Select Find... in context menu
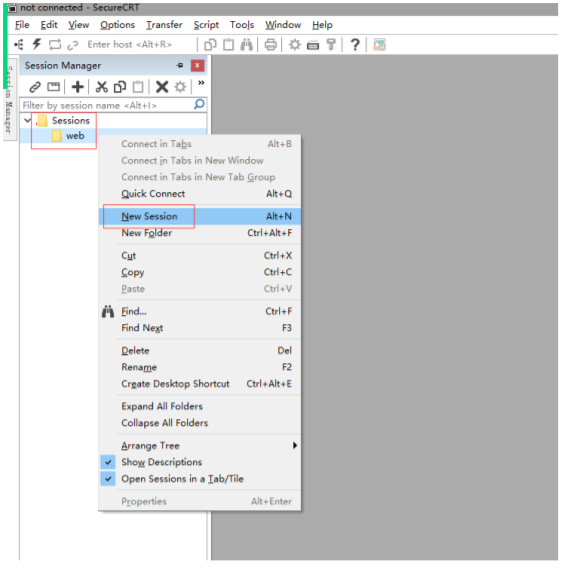 pos(200,311)
